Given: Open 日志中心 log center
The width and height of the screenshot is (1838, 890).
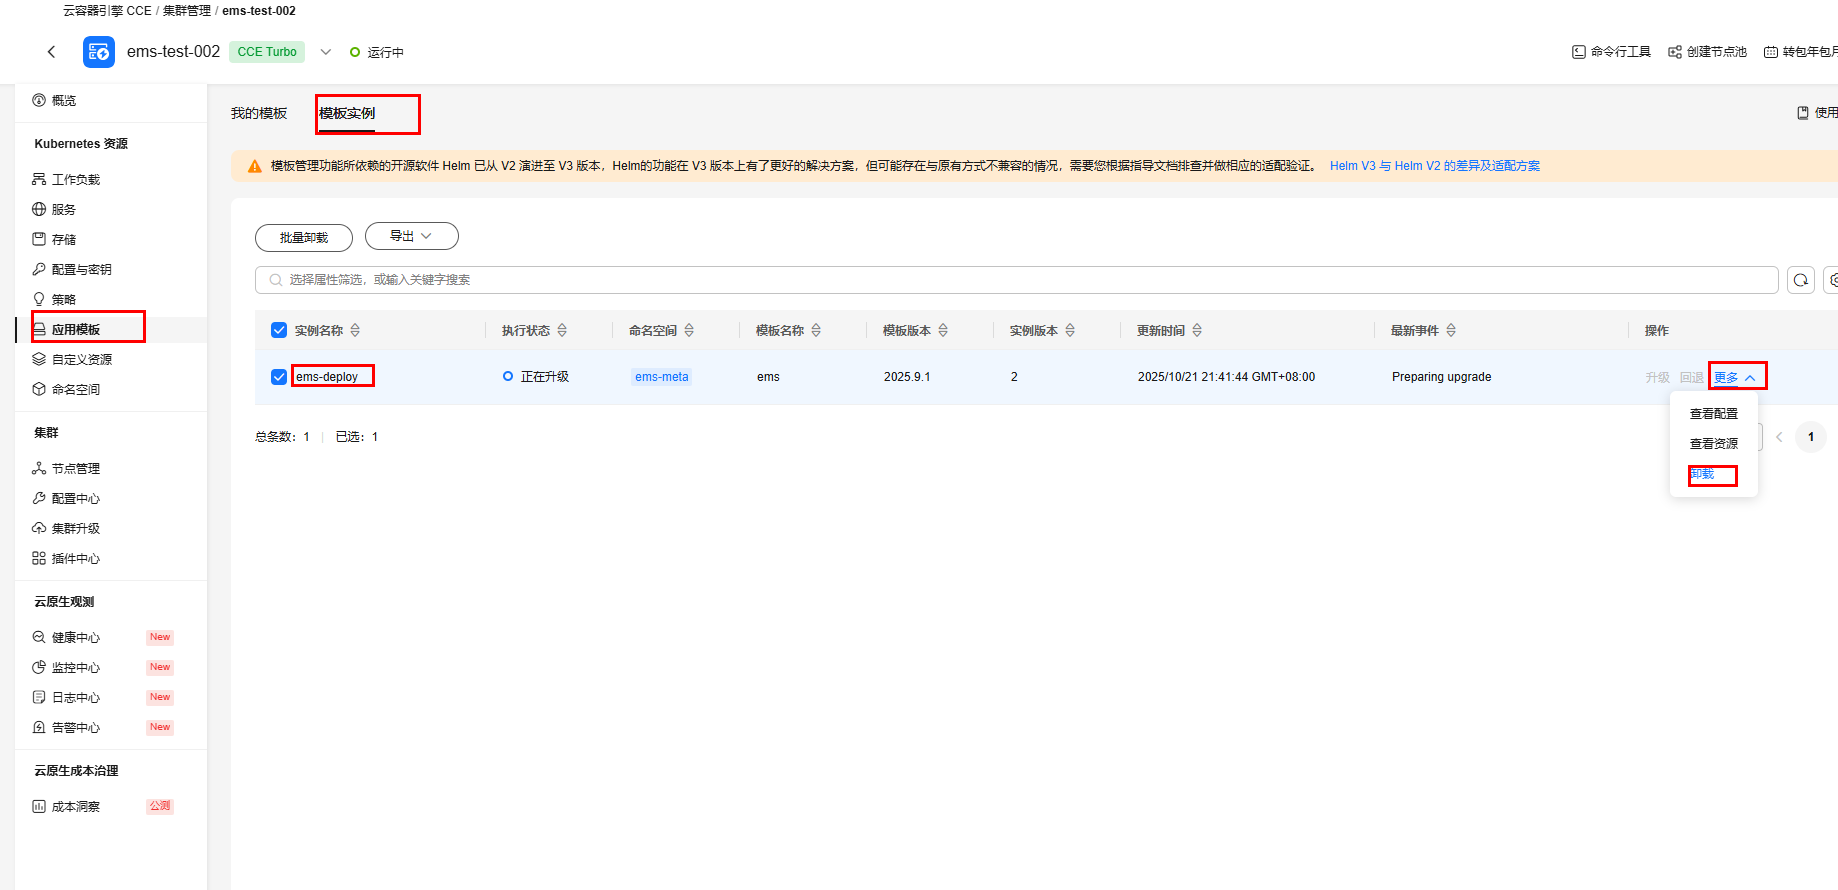Looking at the screenshot, I should pyautogui.click(x=66, y=697).
